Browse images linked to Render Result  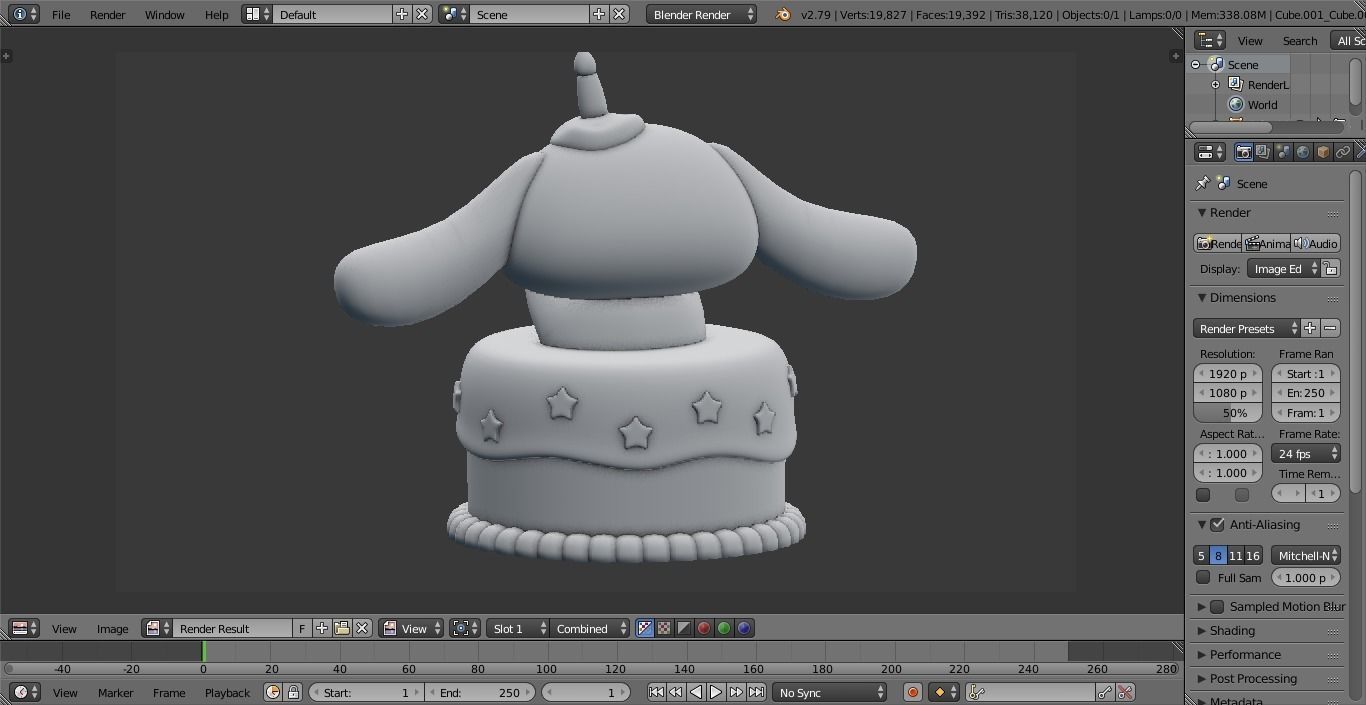pyautogui.click(x=157, y=628)
